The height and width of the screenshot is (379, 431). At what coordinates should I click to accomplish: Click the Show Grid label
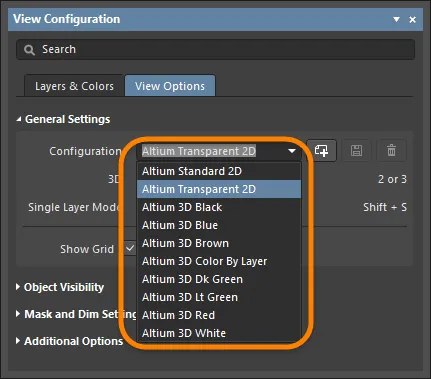87,249
